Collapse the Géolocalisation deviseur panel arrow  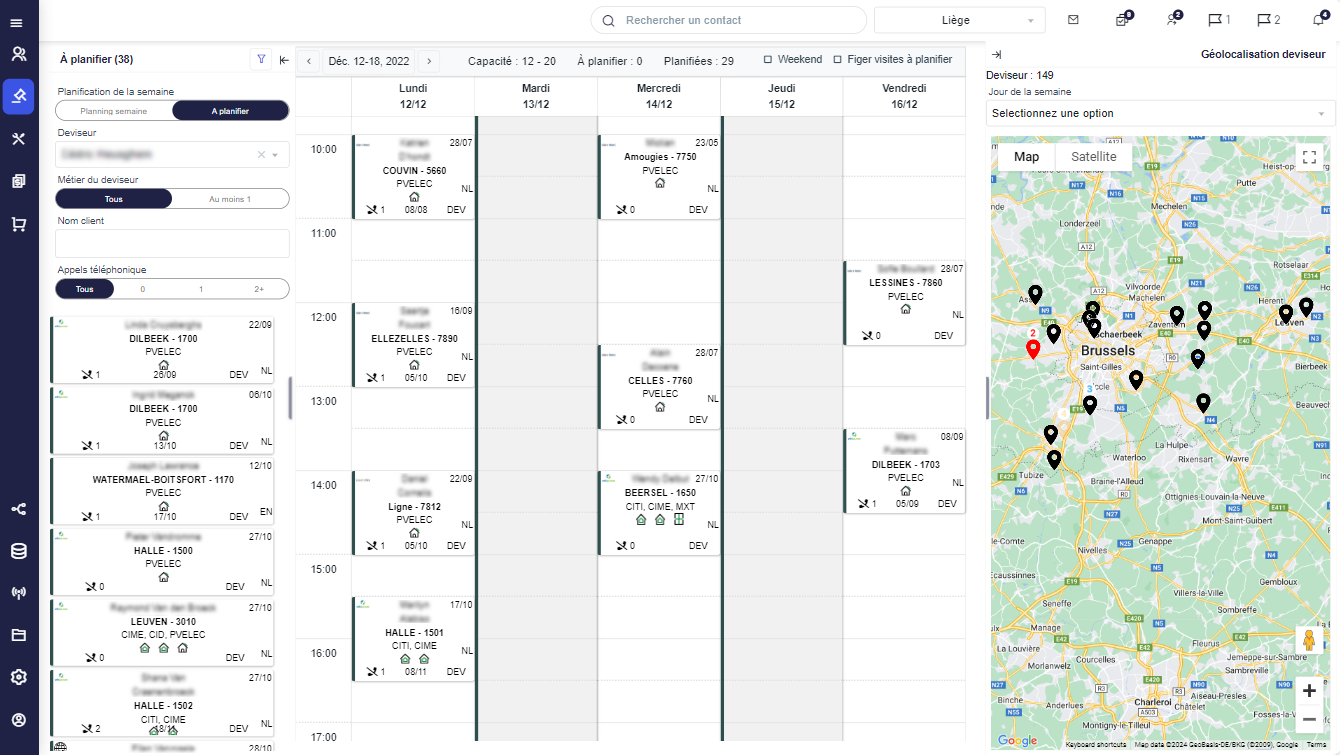click(x=997, y=55)
